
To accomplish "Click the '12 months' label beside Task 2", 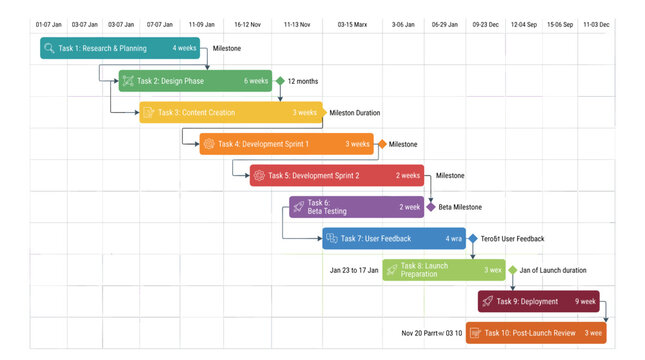I will (x=303, y=81).
